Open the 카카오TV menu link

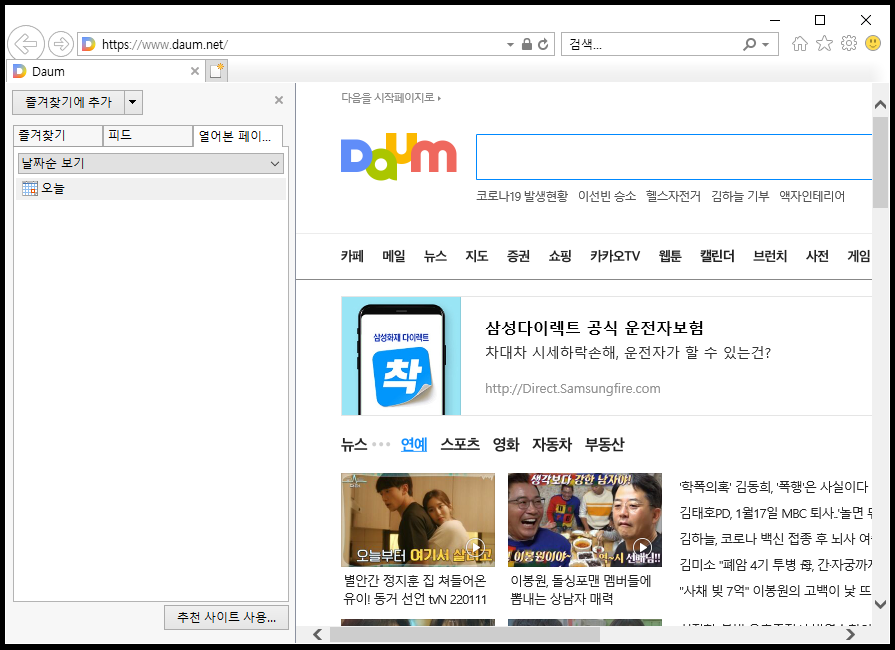615,256
